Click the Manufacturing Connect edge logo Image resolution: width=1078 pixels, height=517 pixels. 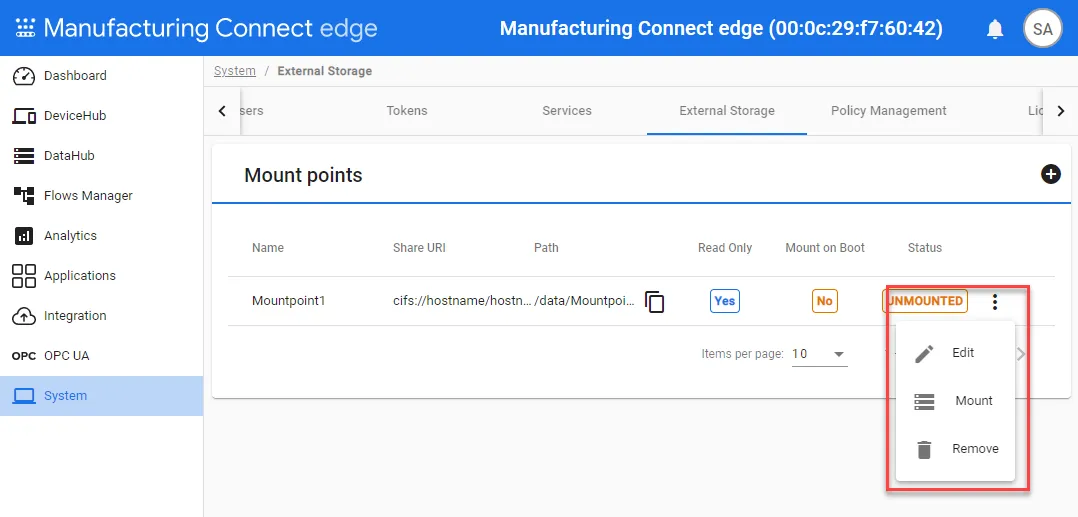pos(196,28)
